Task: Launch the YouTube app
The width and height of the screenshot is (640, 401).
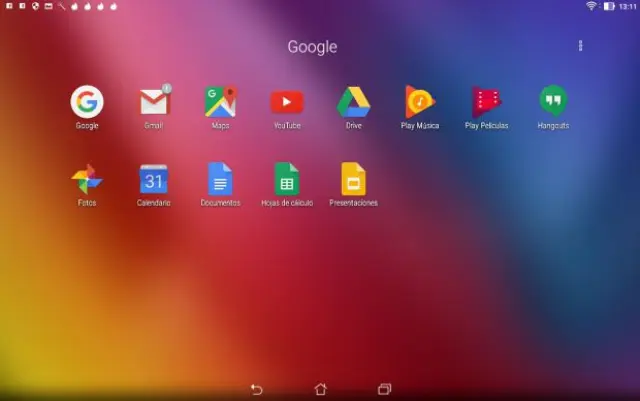Action: tap(287, 101)
